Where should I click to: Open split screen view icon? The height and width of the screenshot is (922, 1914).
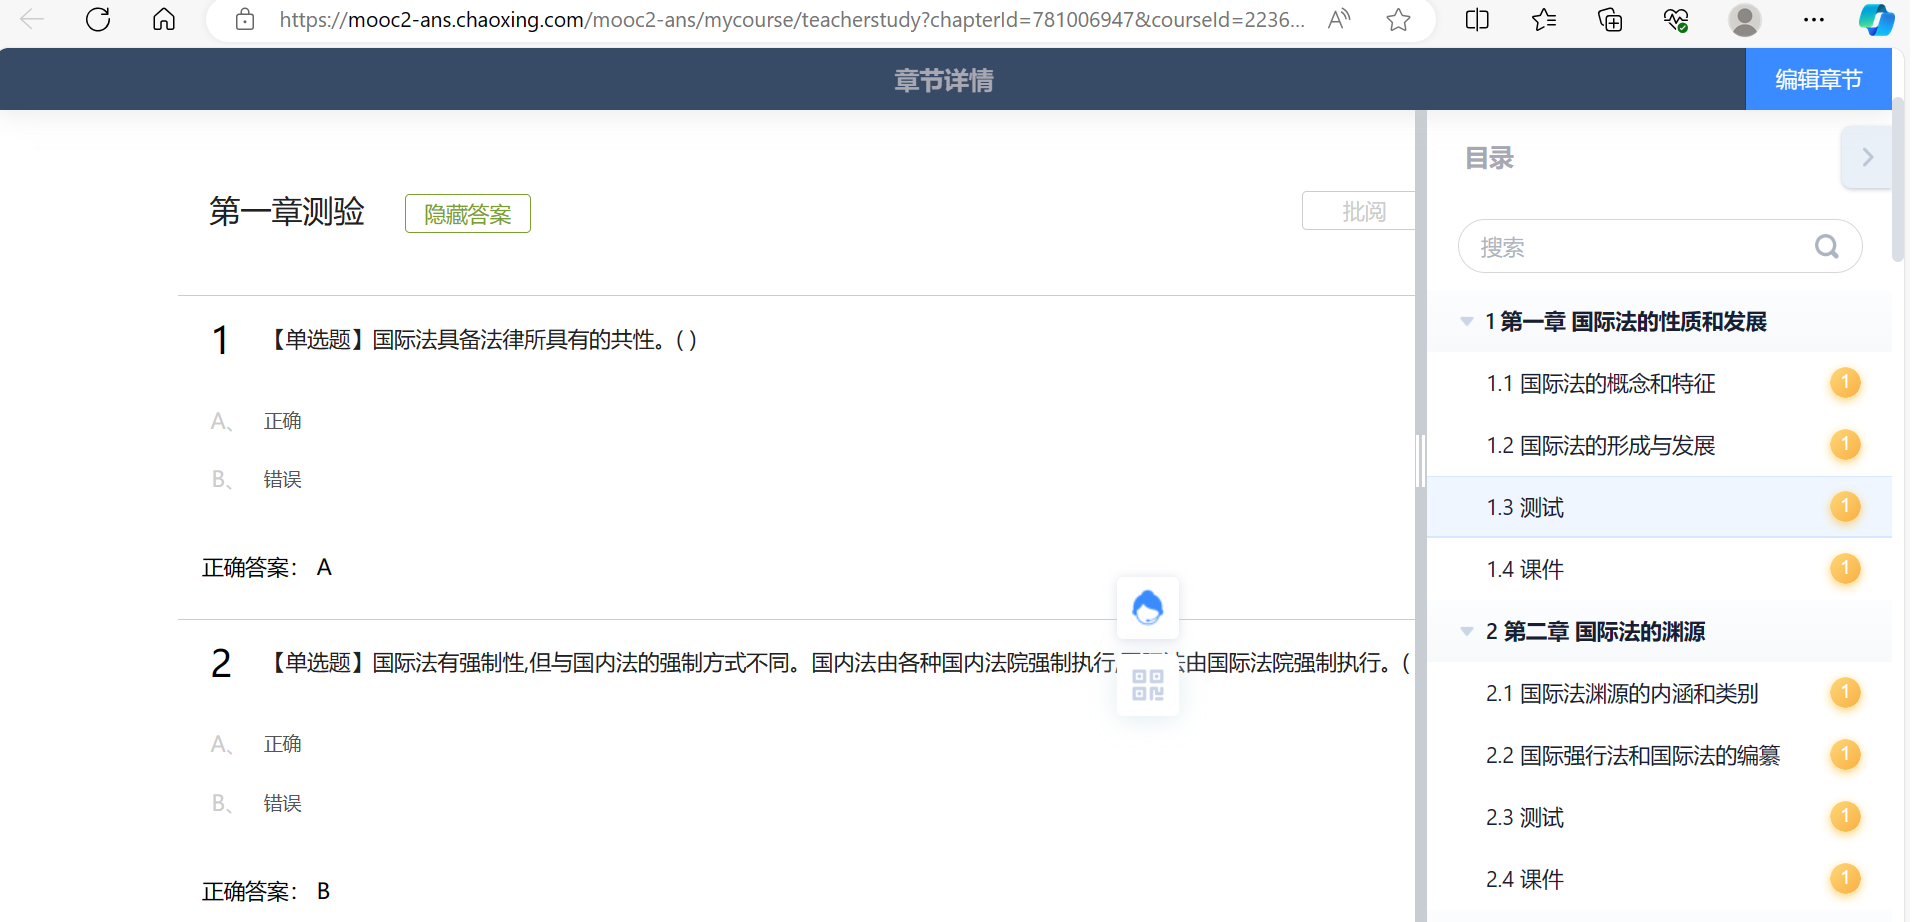[x=1476, y=20]
